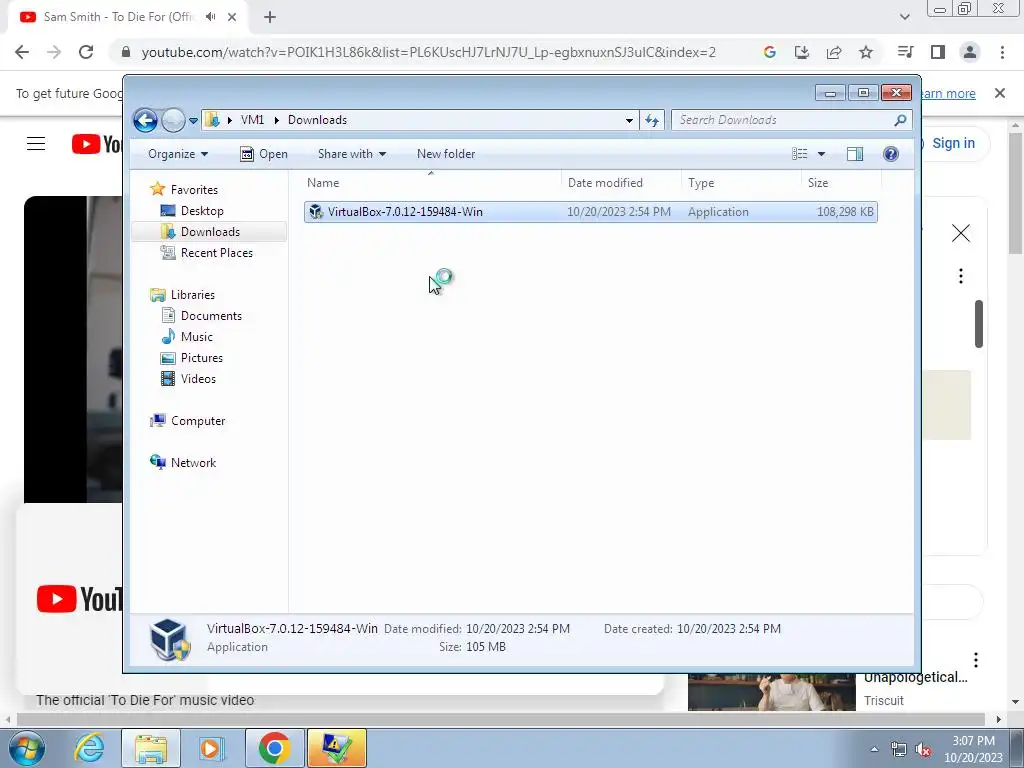Sort by the Name column header

click(x=431, y=183)
